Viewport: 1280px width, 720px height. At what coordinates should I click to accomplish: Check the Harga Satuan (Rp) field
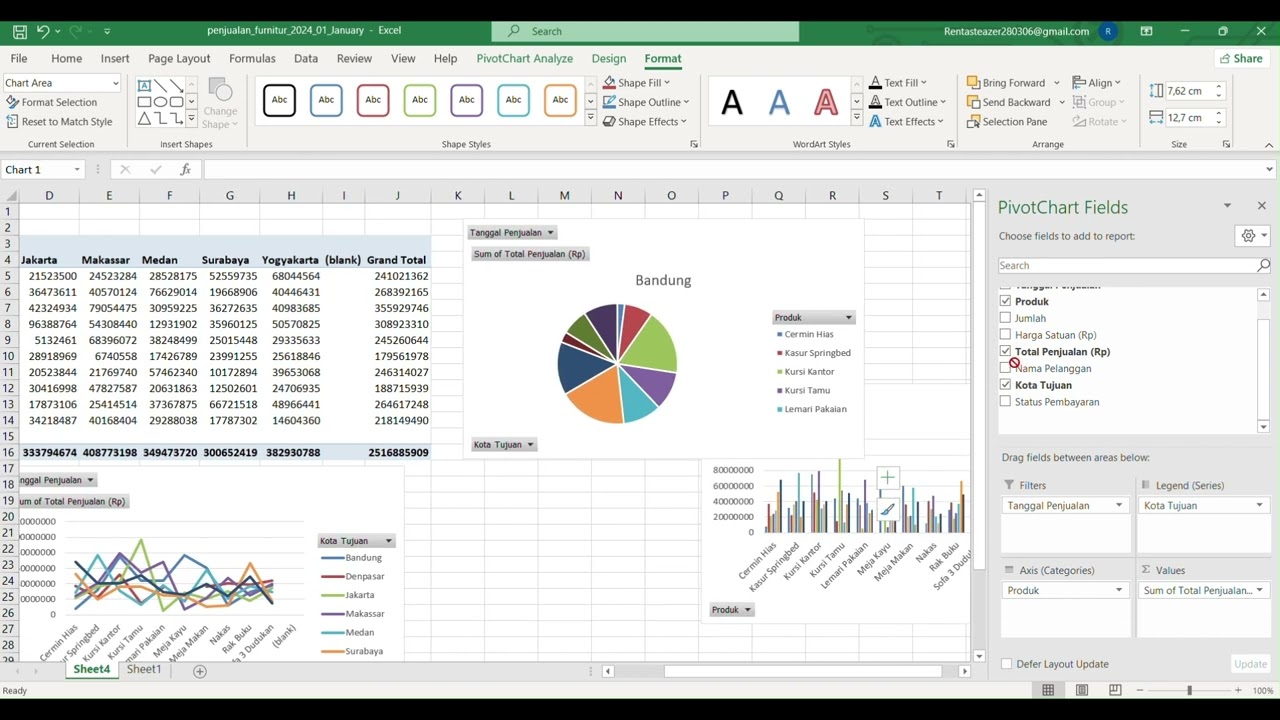click(x=1005, y=335)
